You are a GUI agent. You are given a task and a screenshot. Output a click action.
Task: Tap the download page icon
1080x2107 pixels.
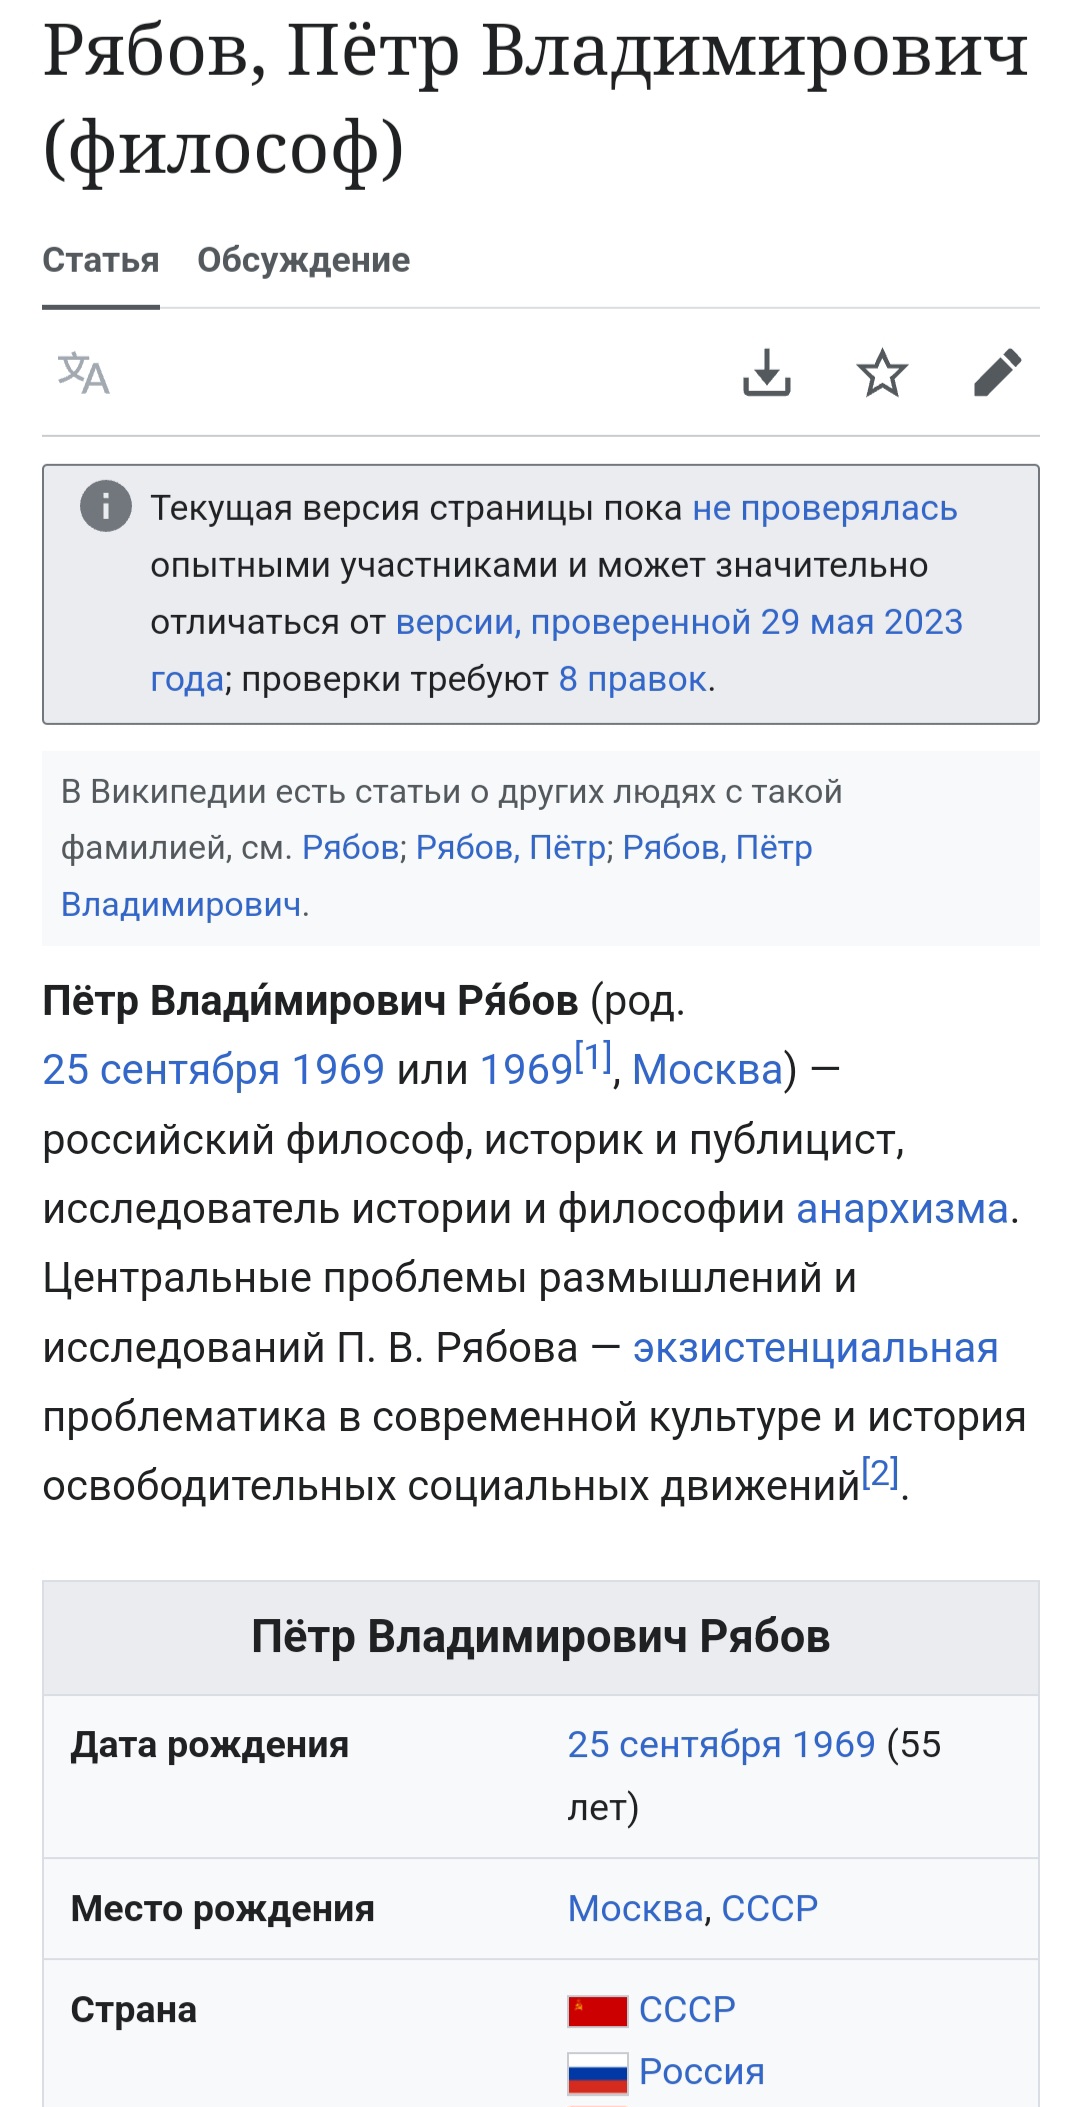767,373
